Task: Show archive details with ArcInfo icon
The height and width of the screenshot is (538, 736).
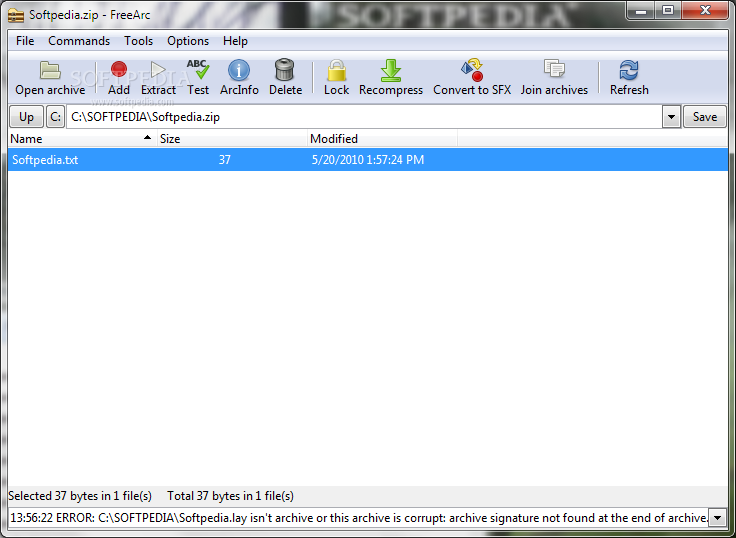Action: click(x=239, y=70)
